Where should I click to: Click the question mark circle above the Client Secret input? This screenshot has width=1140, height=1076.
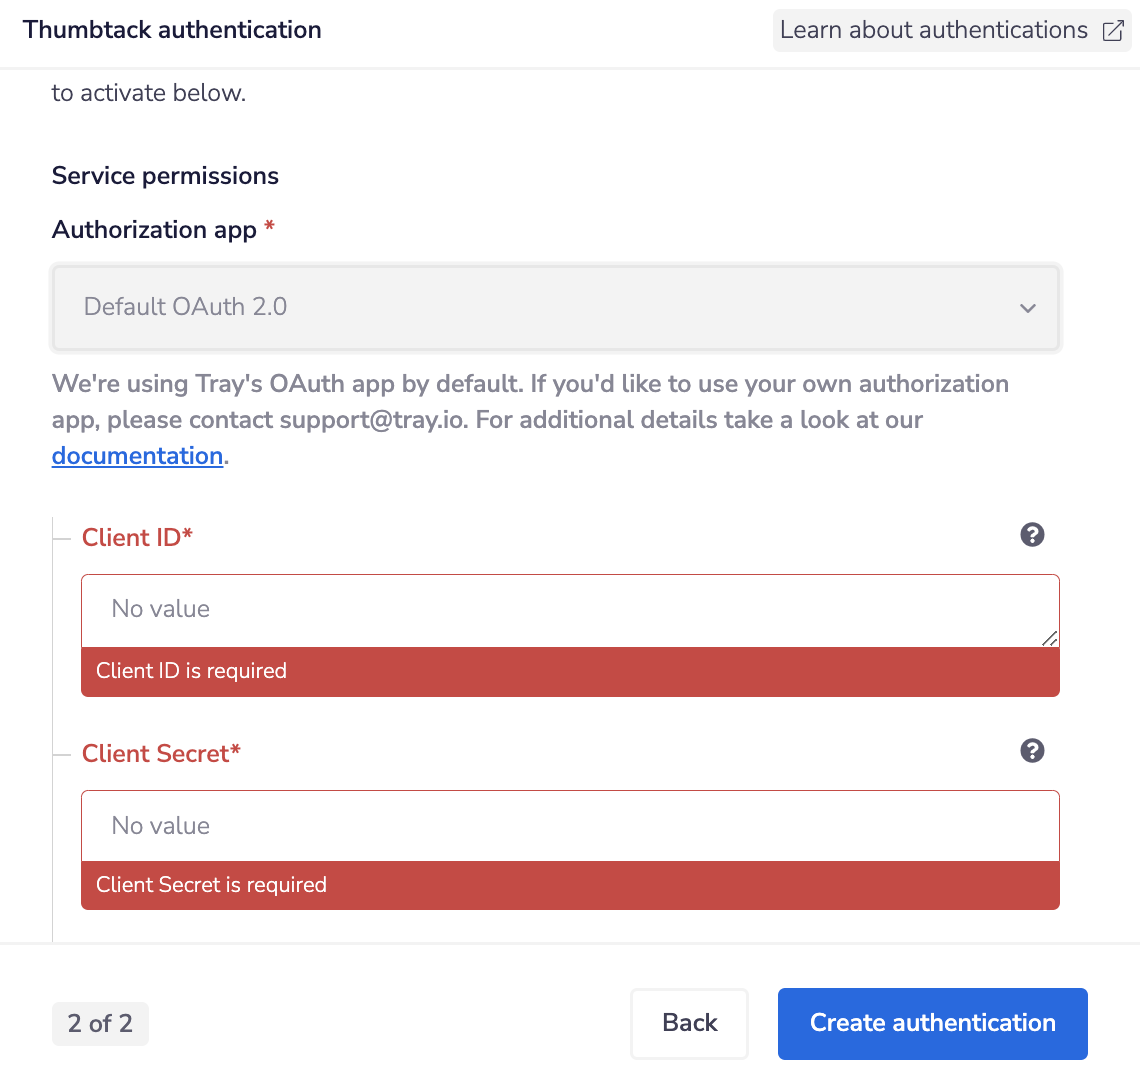pos(1032,751)
